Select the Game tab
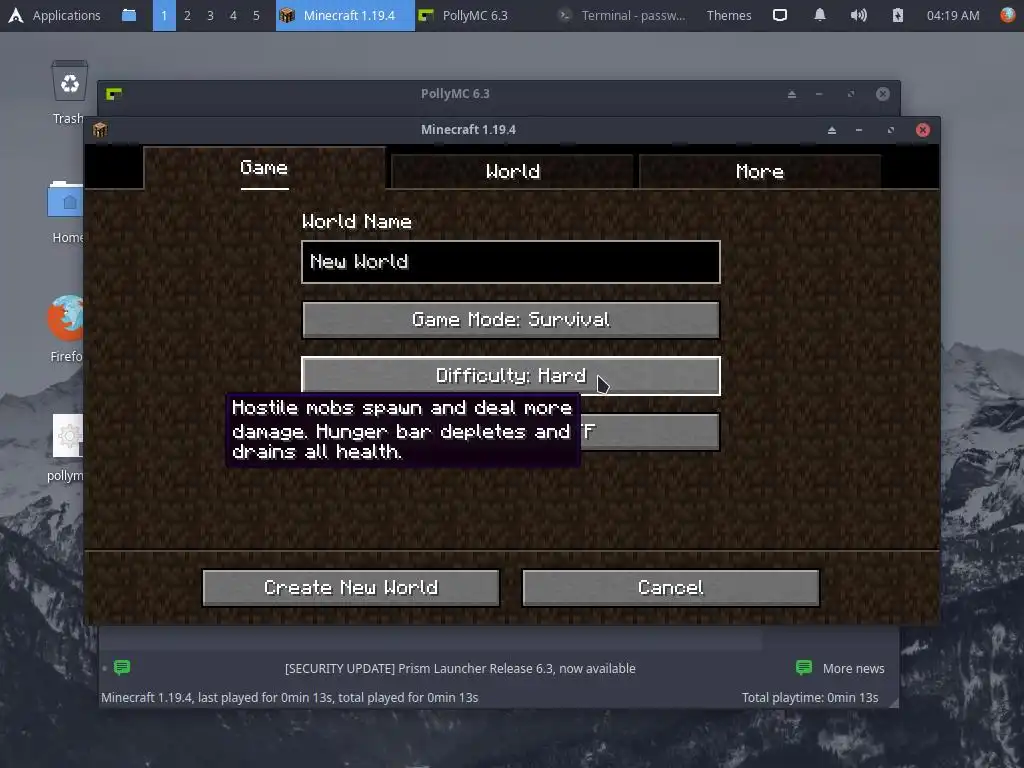 pyautogui.click(x=264, y=168)
